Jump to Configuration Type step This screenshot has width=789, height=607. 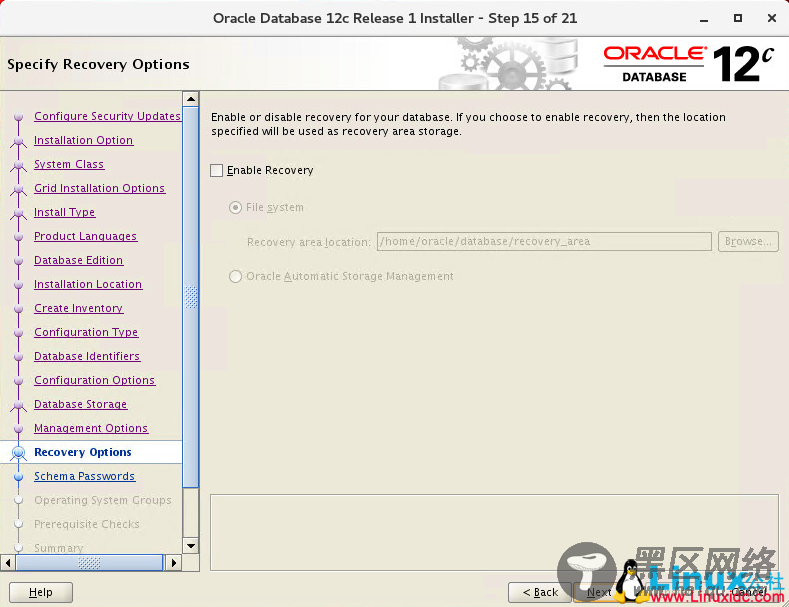(x=86, y=332)
